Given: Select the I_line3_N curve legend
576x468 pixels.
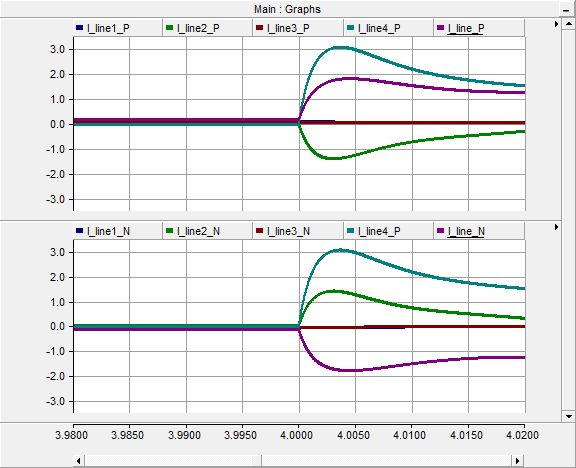Looking at the screenshot, I should pyautogui.click(x=288, y=231).
